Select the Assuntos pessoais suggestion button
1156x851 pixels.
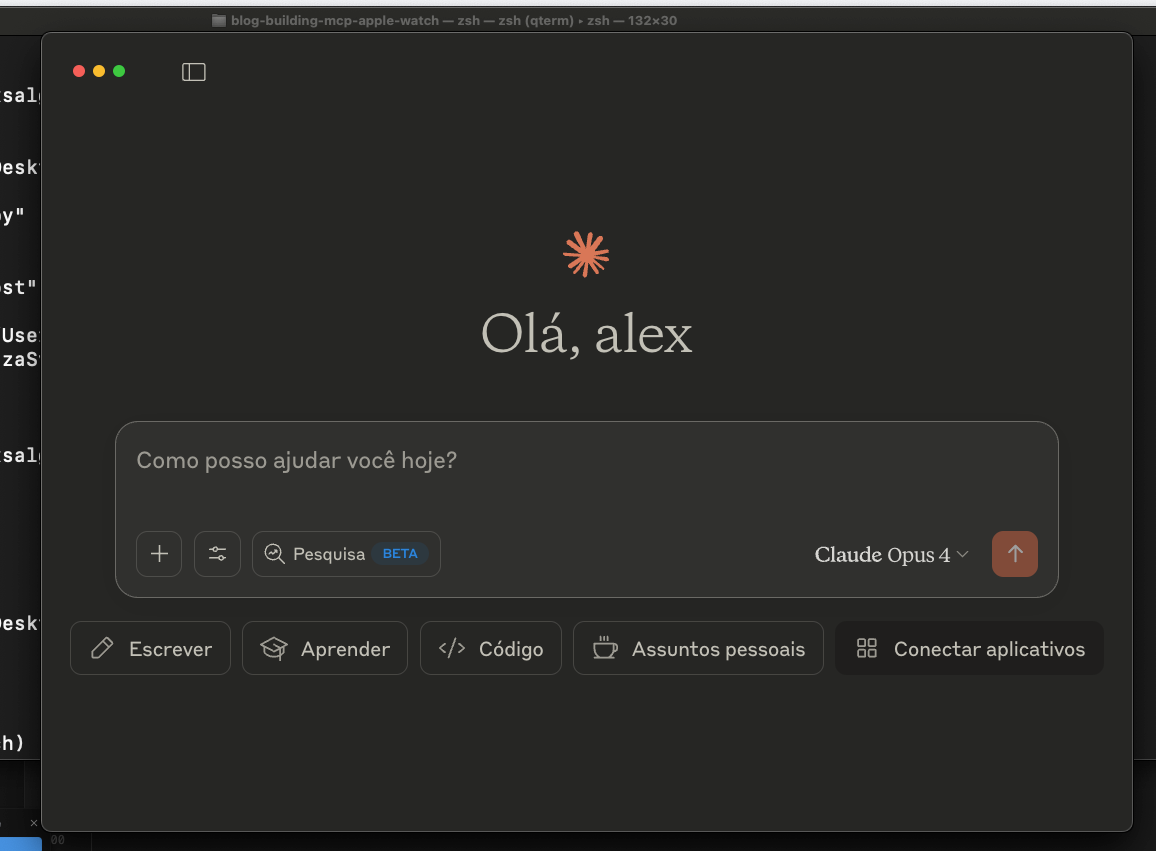(698, 648)
